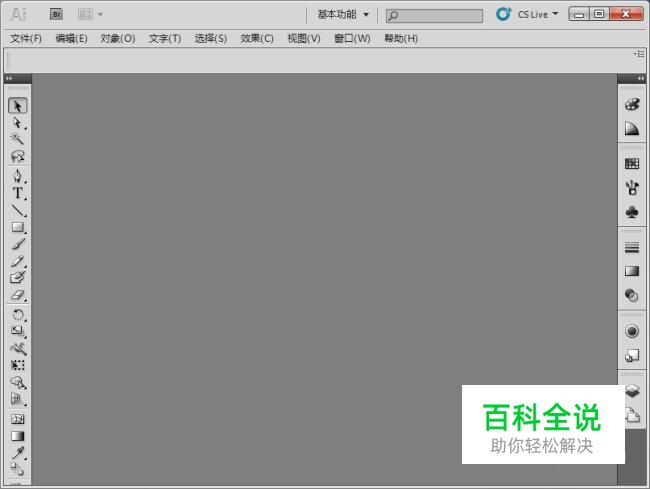Open the Arrange Documents dropdown
The height and width of the screenshot is (489, 650).
pos(90,15)
